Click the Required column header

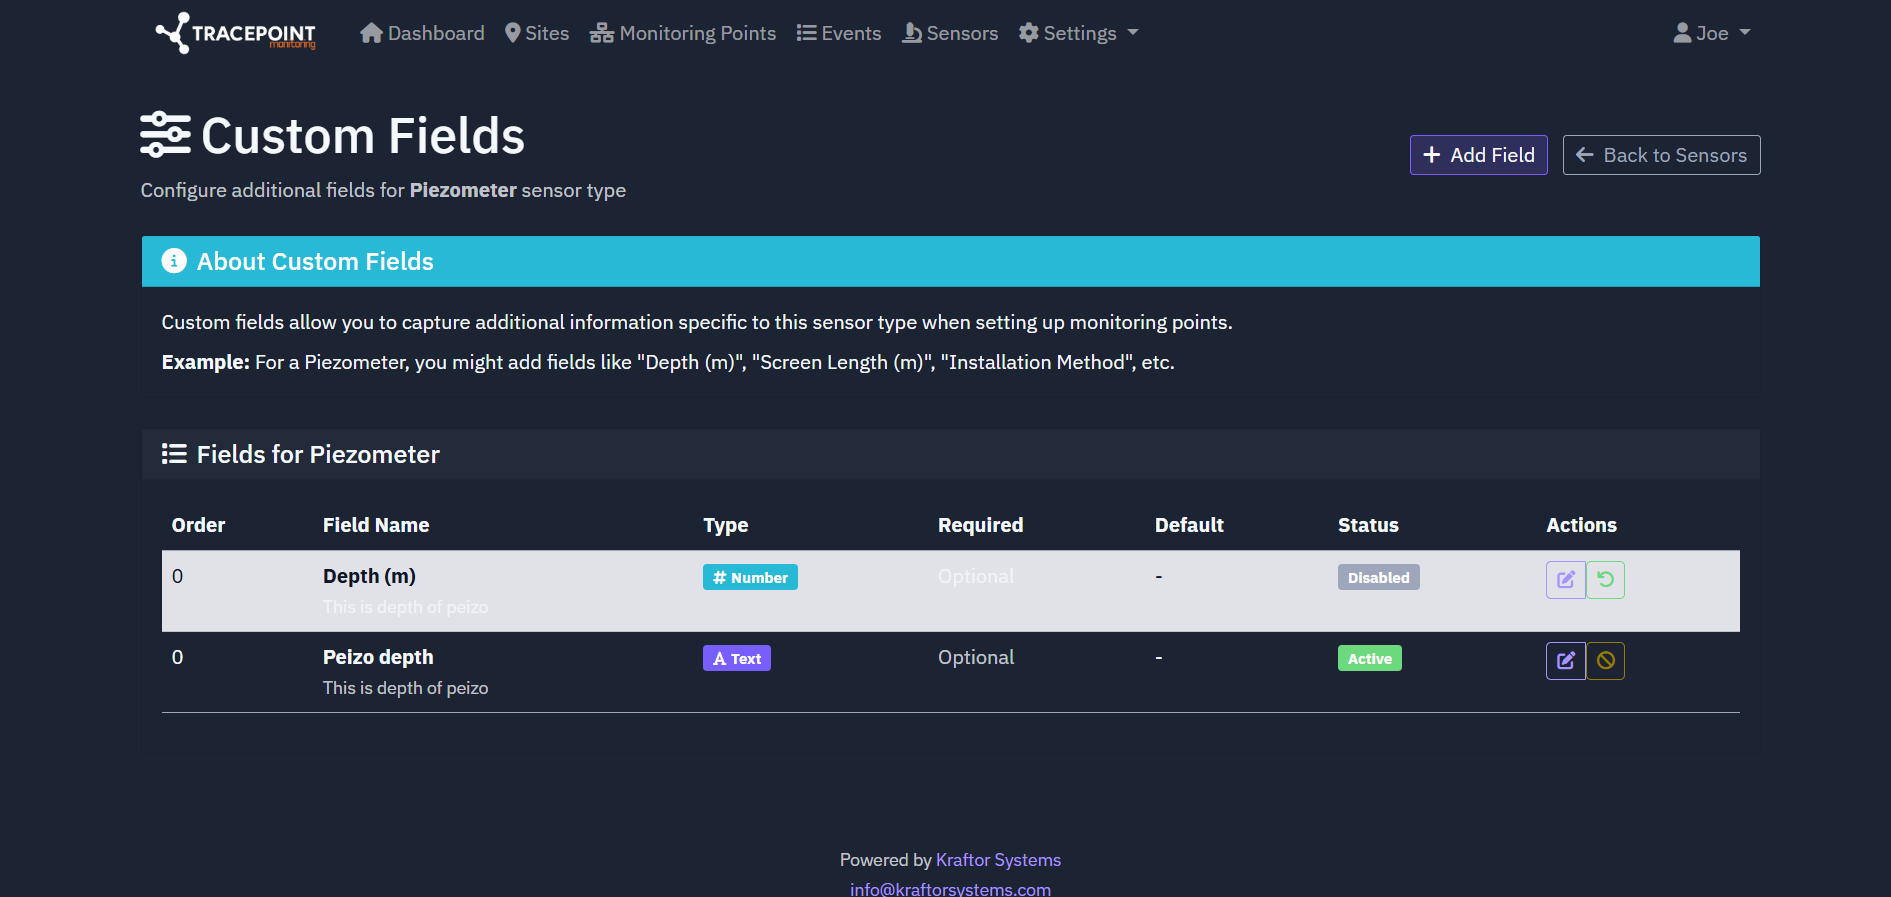click(980, 525)
